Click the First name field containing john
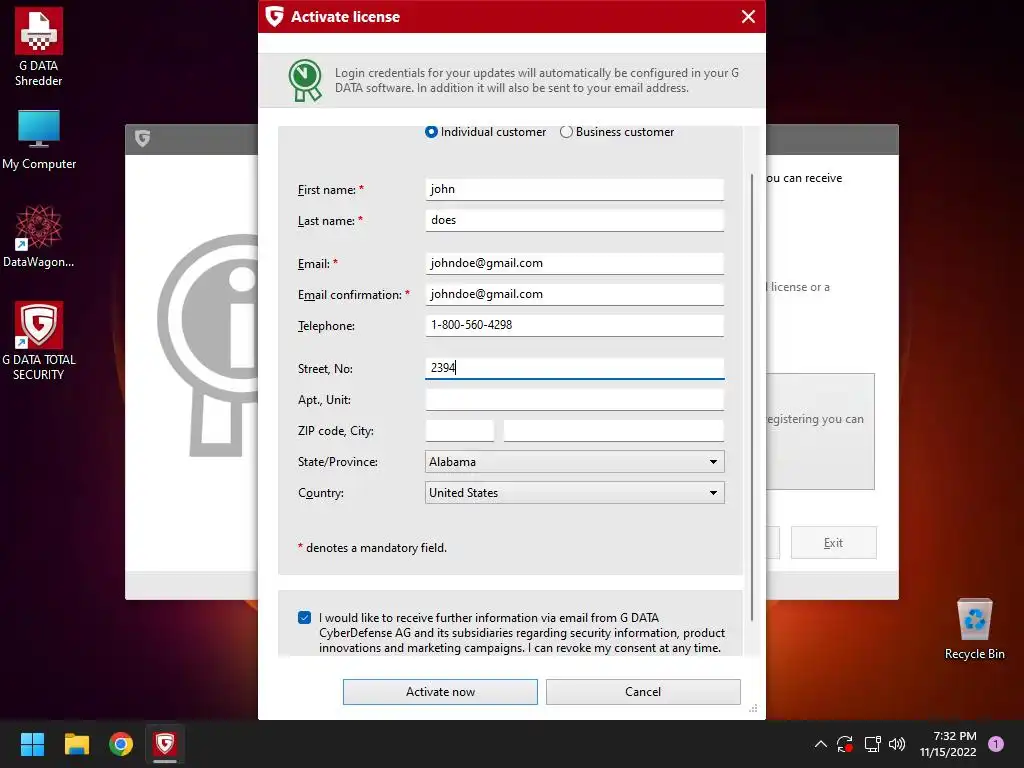Screen dimensions: 1024x768 (x=575, y=189)
